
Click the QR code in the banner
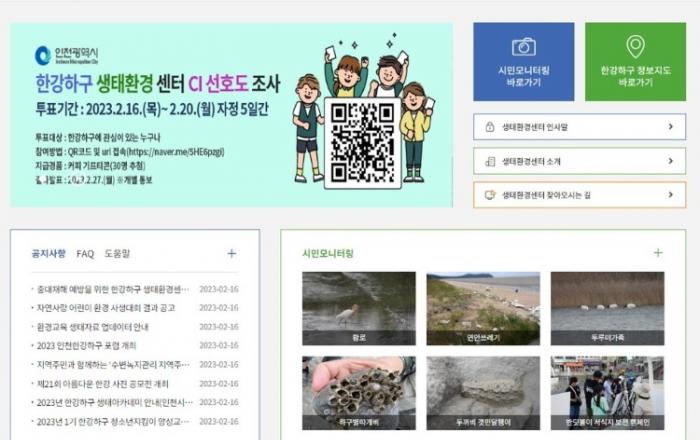(x=362, y=142)
